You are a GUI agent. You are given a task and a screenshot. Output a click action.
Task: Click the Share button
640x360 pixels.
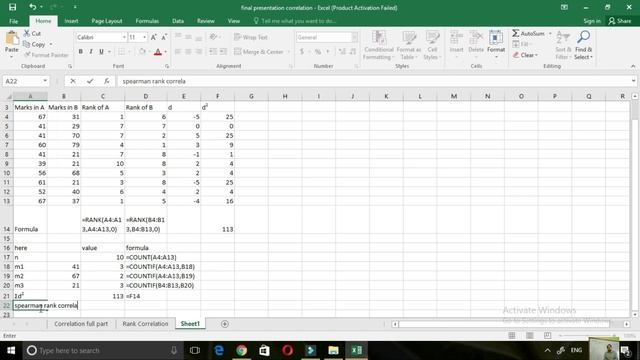tap(620, 21)
